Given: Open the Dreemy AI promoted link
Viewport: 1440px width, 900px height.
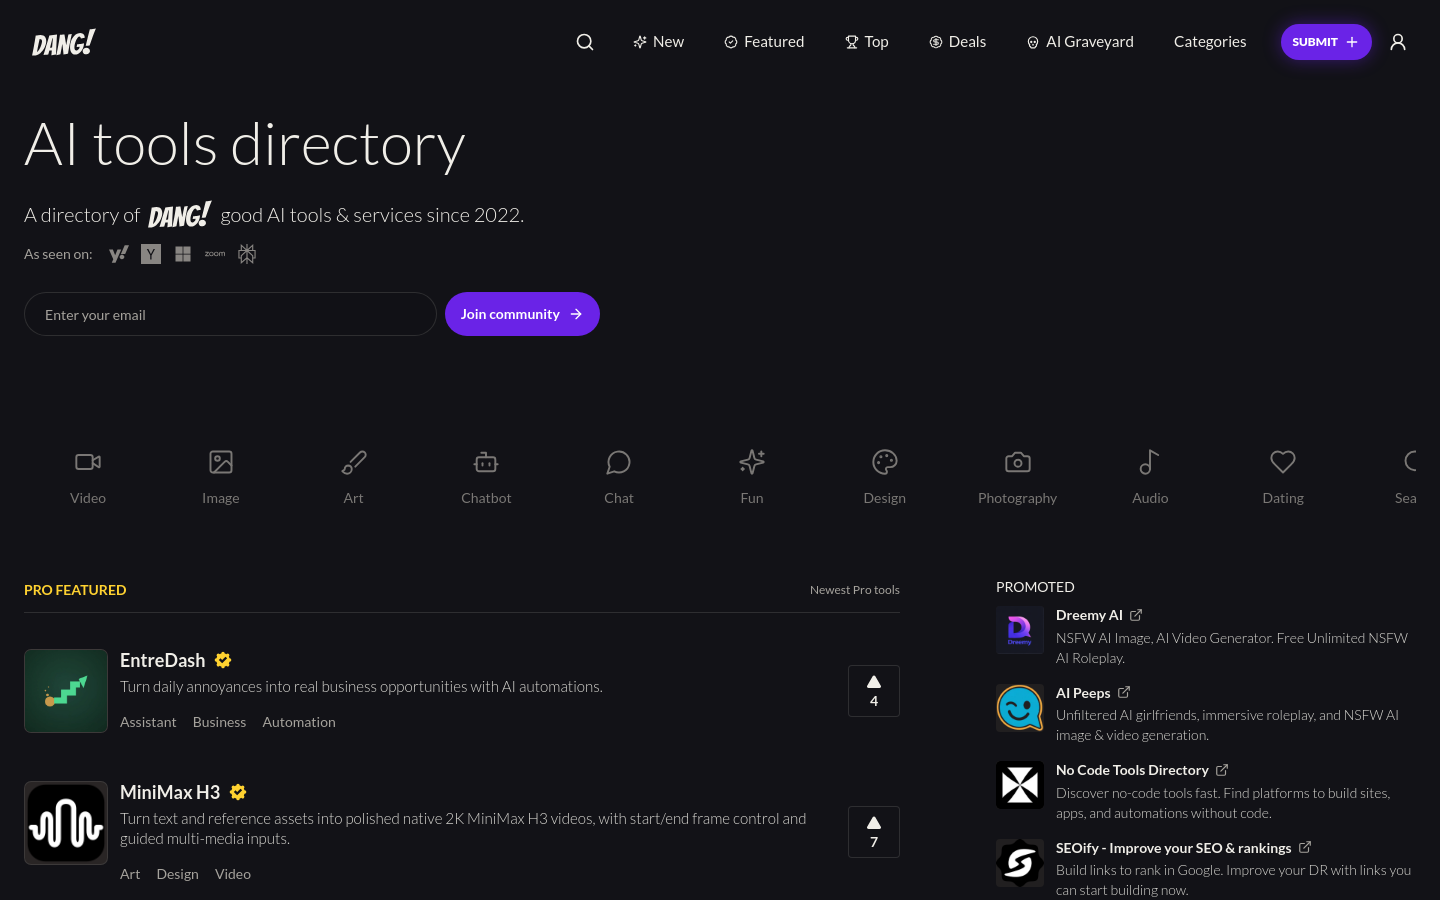Looking at the screenshot, I should 1089,615.
